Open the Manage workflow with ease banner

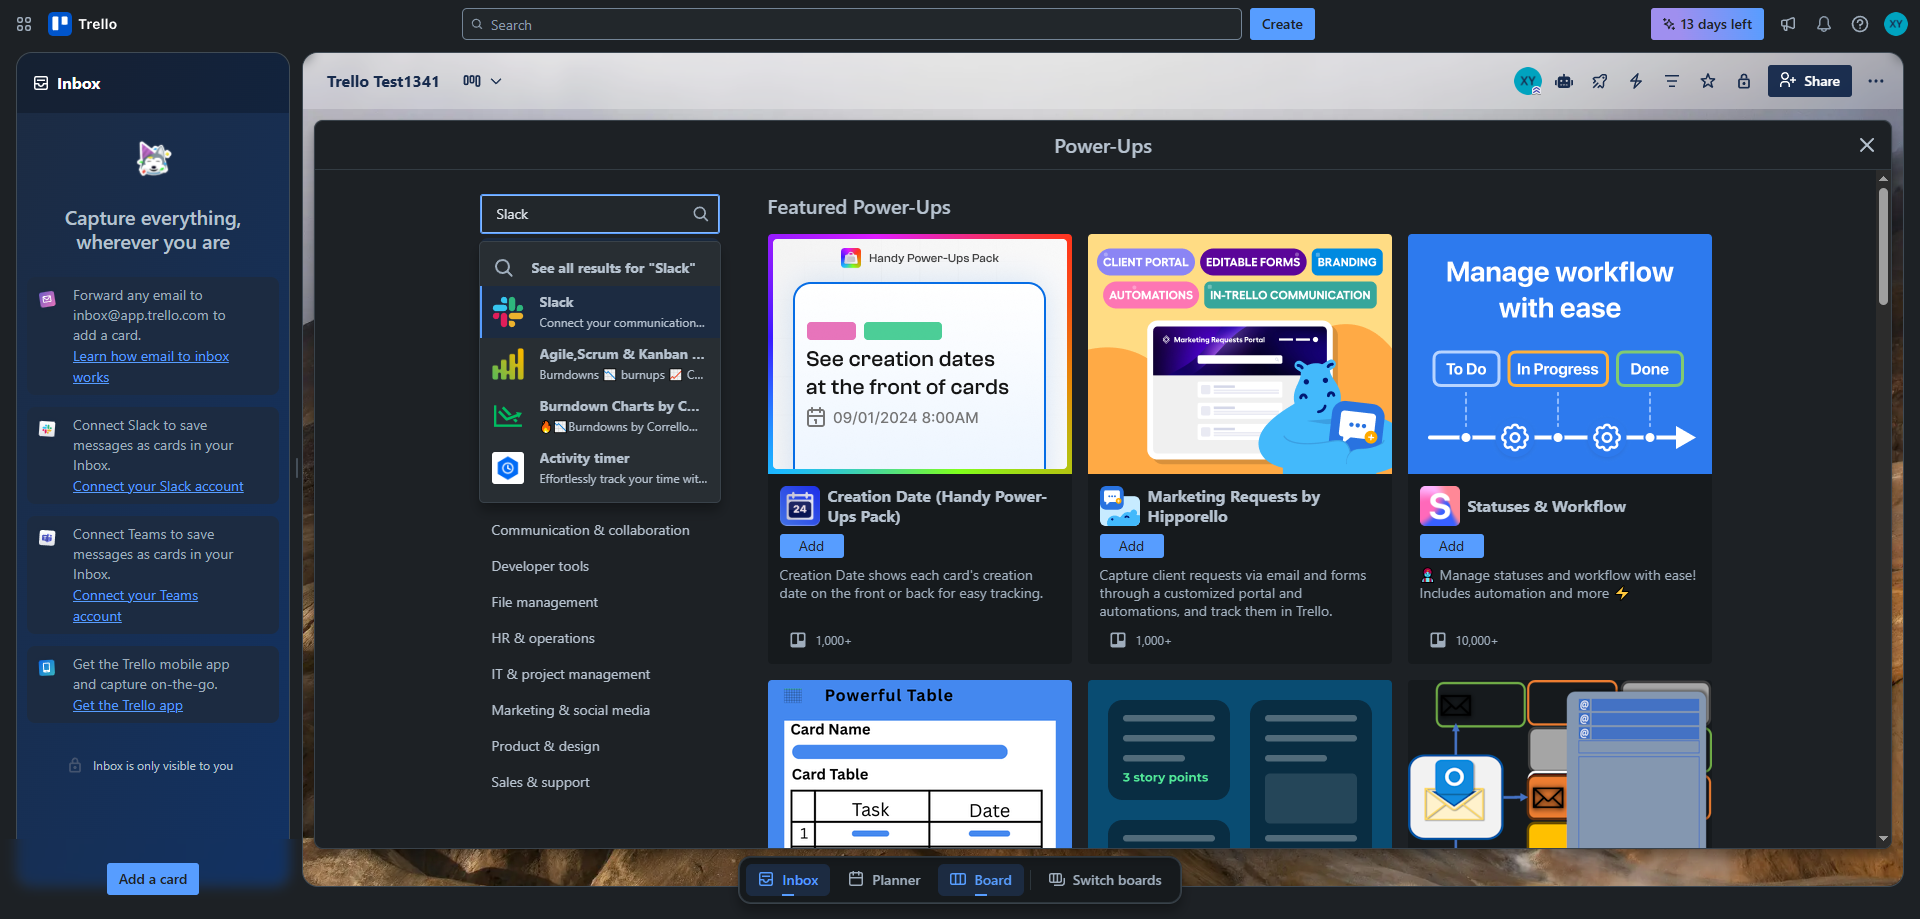point(1559,354)
